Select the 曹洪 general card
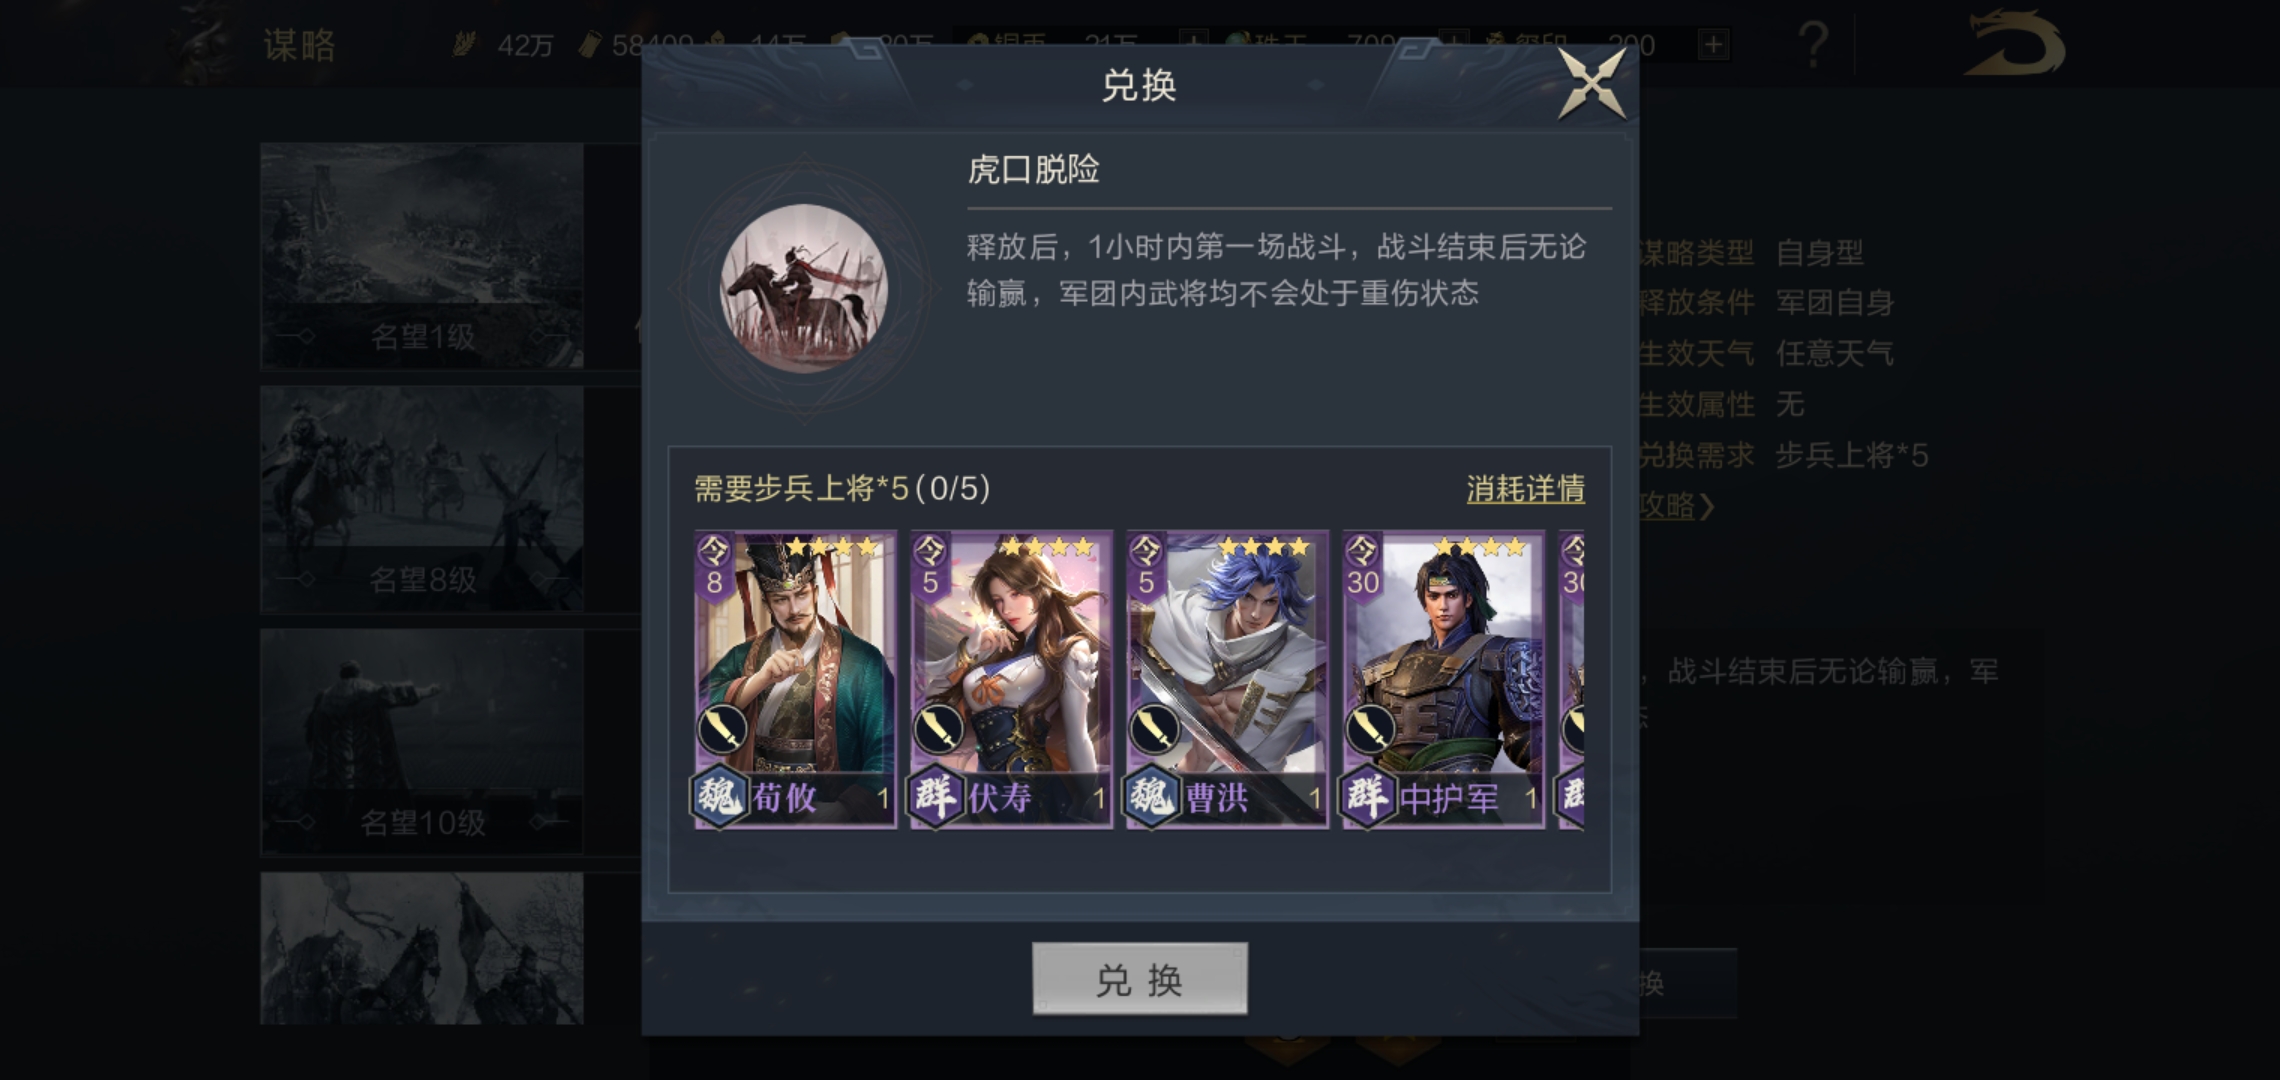Viewport: 2280px width, 1080px height. pyautogui.click(x=1227, y=679)
